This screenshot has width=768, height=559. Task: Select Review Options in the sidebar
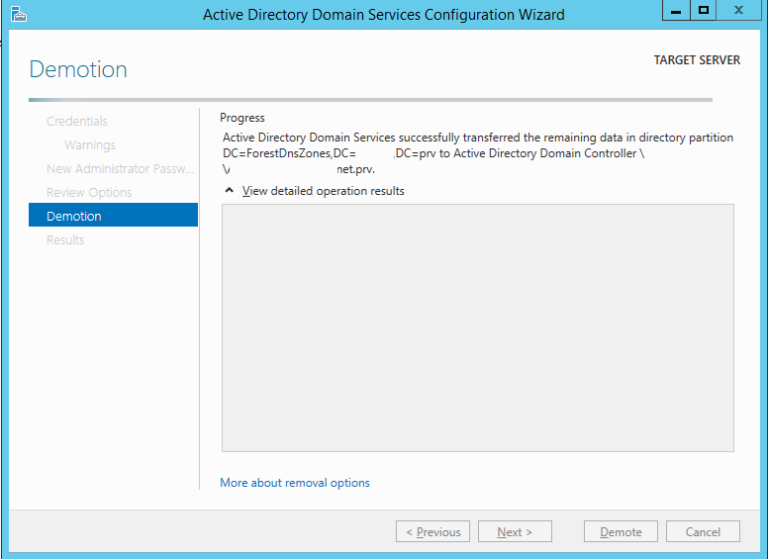pos(89,192)
